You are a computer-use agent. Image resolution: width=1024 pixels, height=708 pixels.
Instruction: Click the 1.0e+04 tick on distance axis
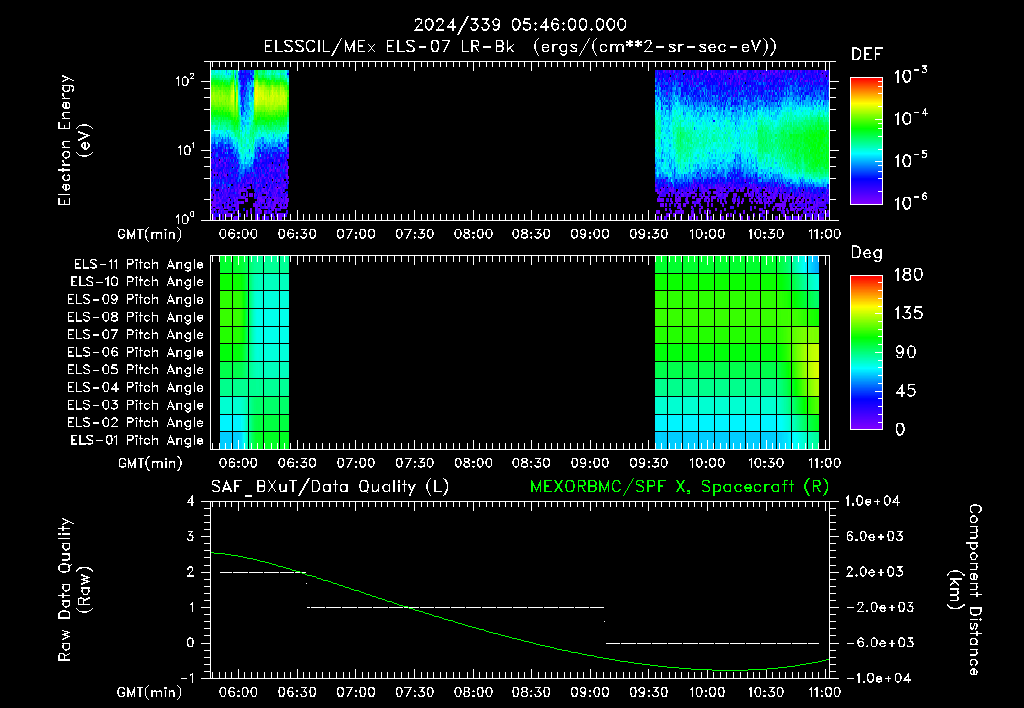coord(872,501)
